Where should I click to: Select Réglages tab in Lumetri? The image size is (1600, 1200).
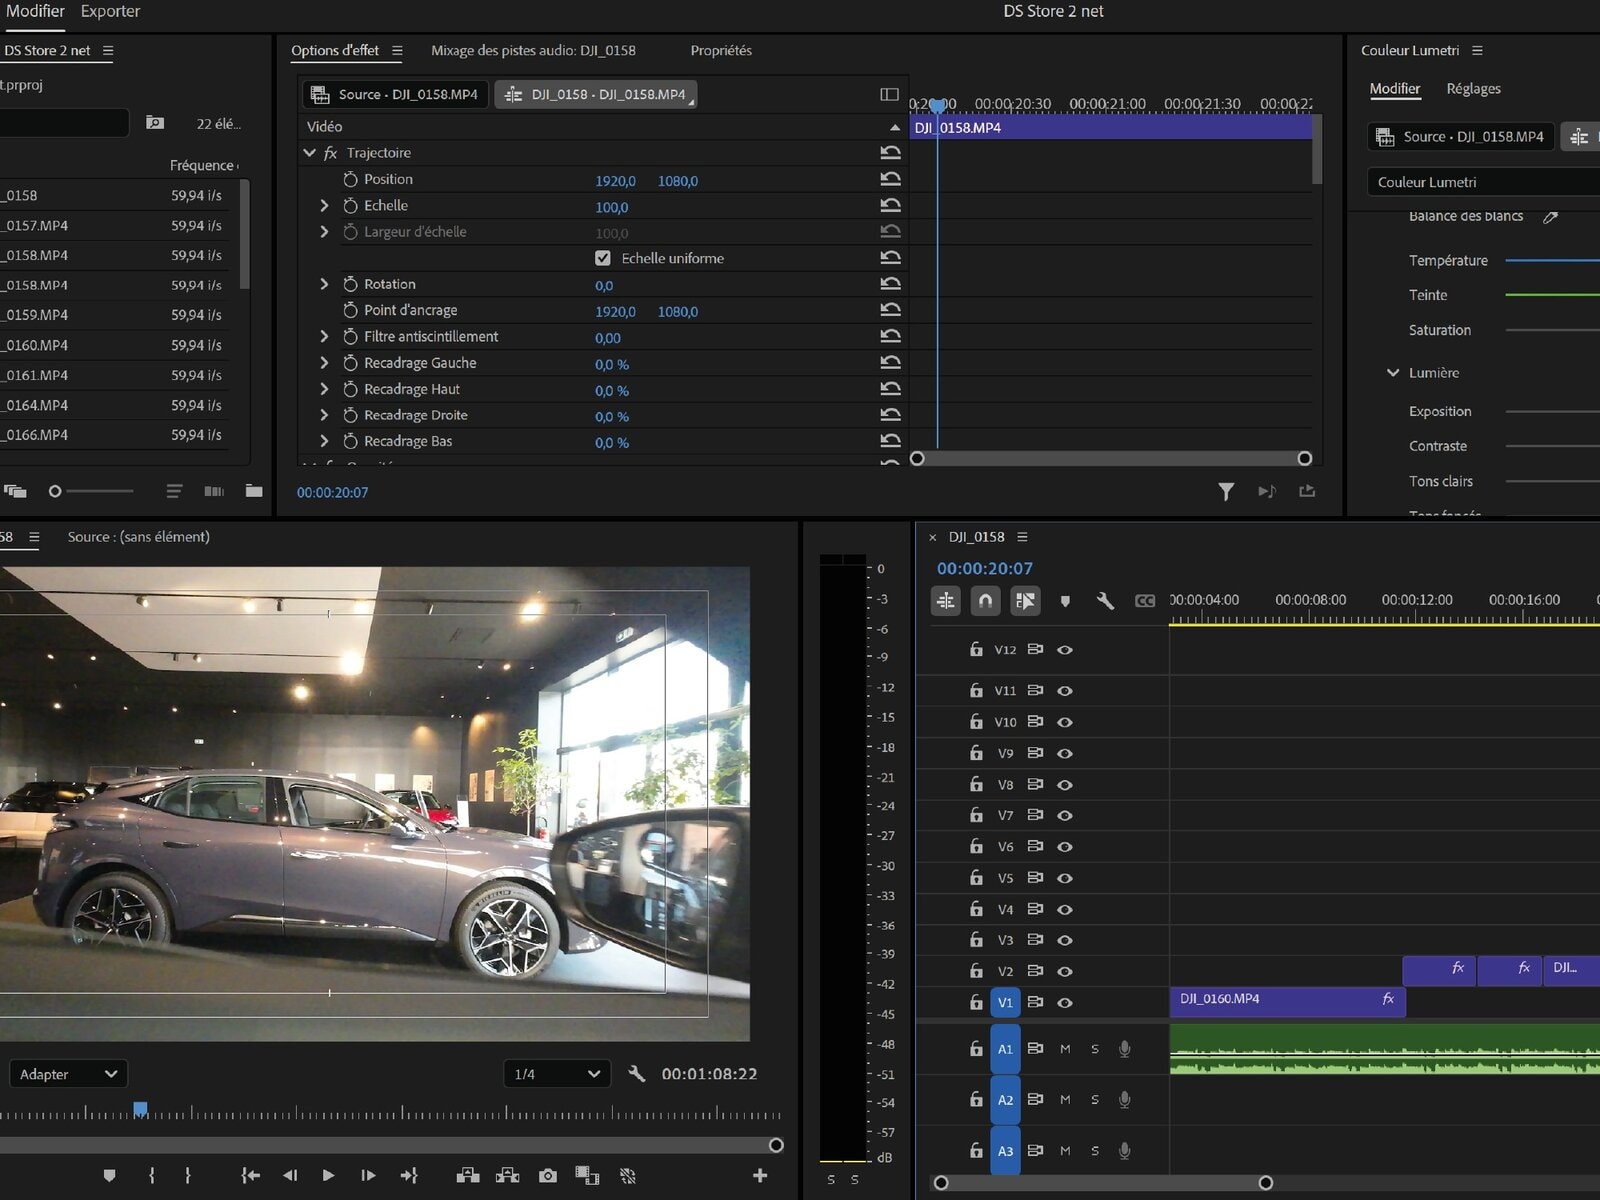[x=1473, y=88]
